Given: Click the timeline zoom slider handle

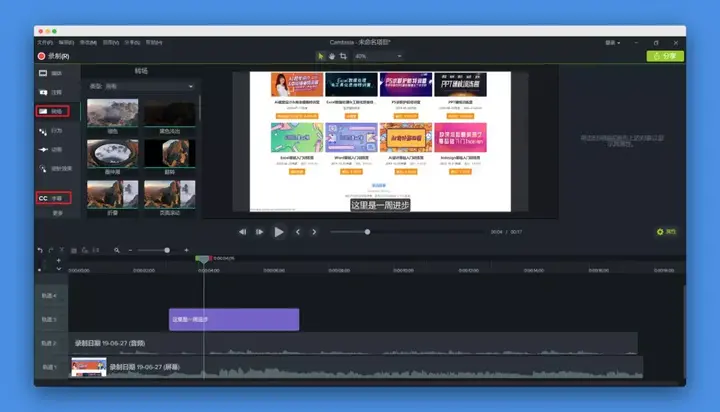Looking at the screenshot, I should pyautogui.click(x=167, y=250).
